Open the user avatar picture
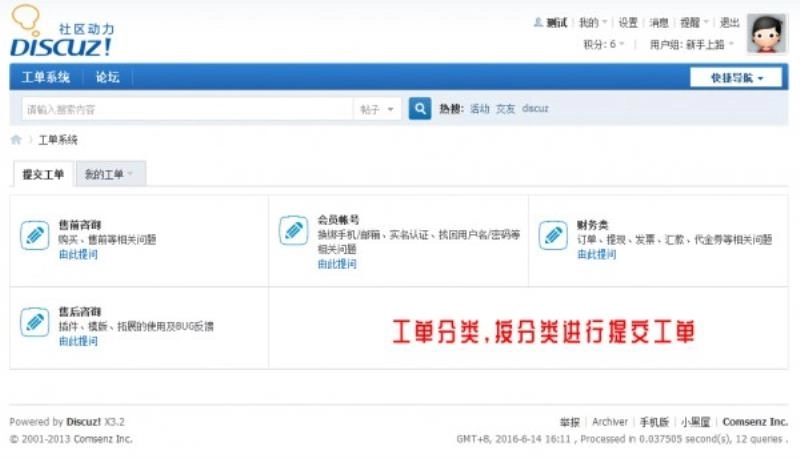This screenshot has width=800, height=458. pyautogui.click(x=767, y=34)
